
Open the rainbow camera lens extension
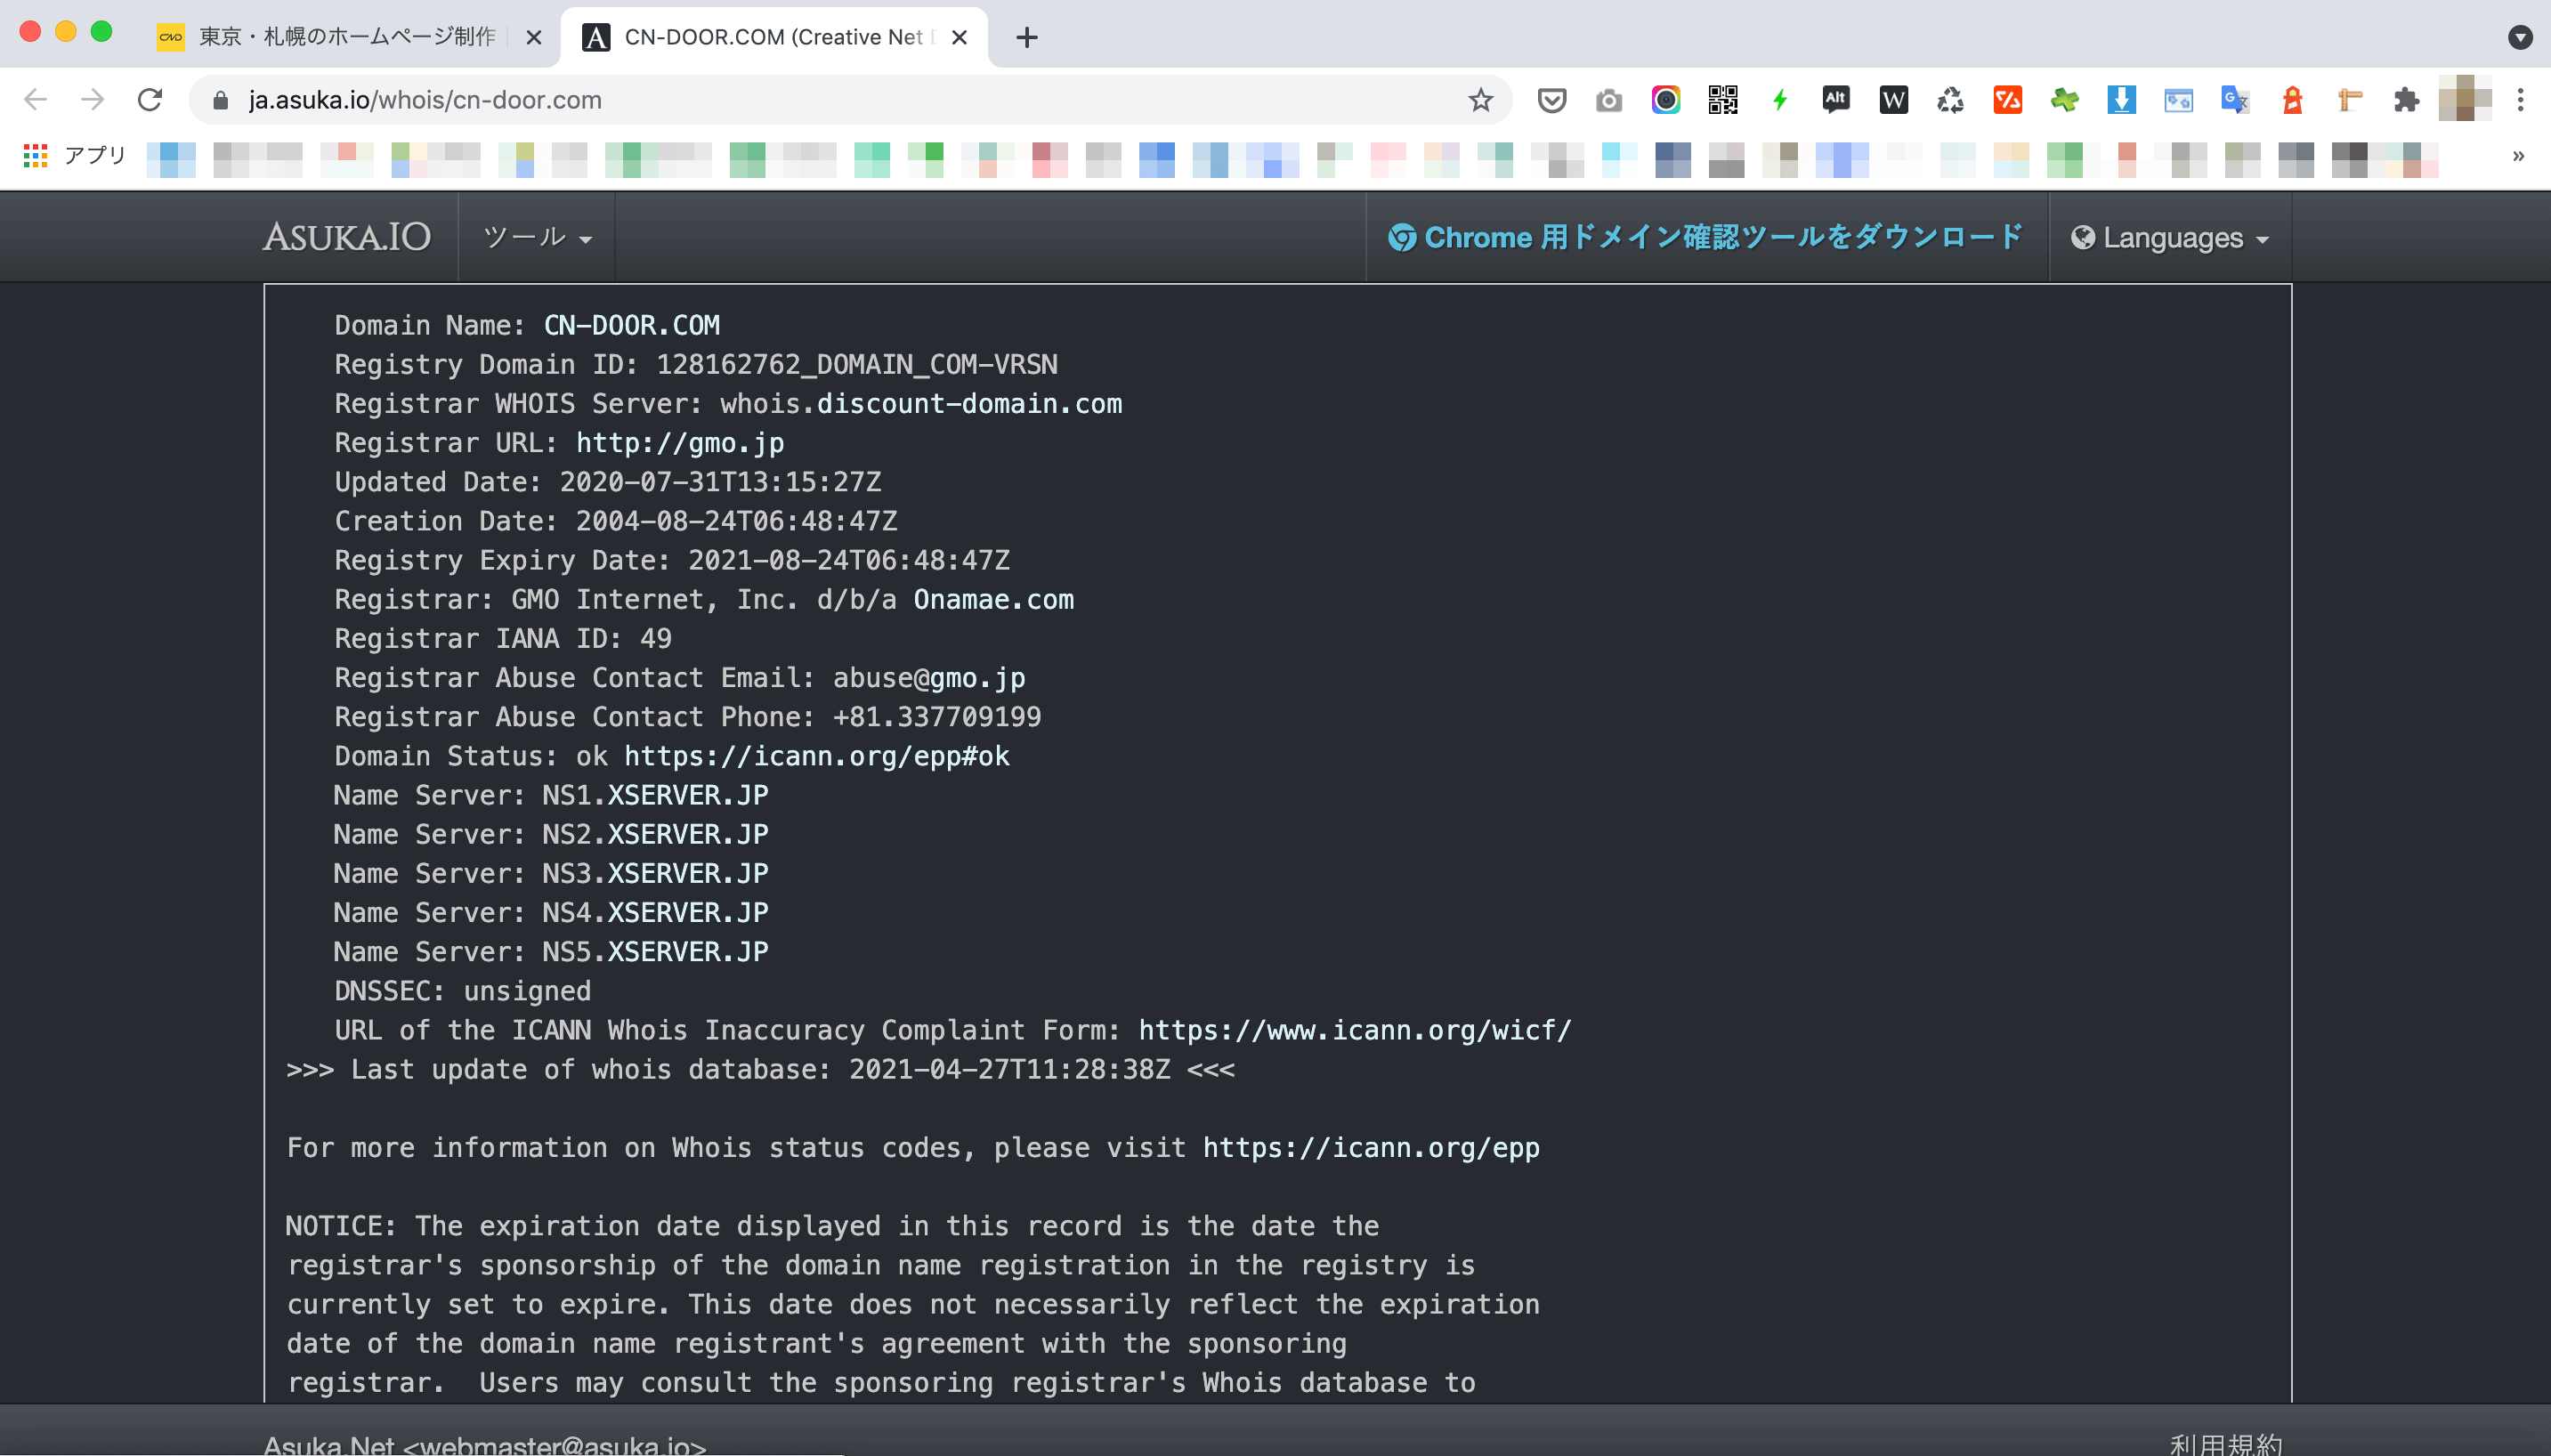pyautogui.click(x=1665, y=100)
